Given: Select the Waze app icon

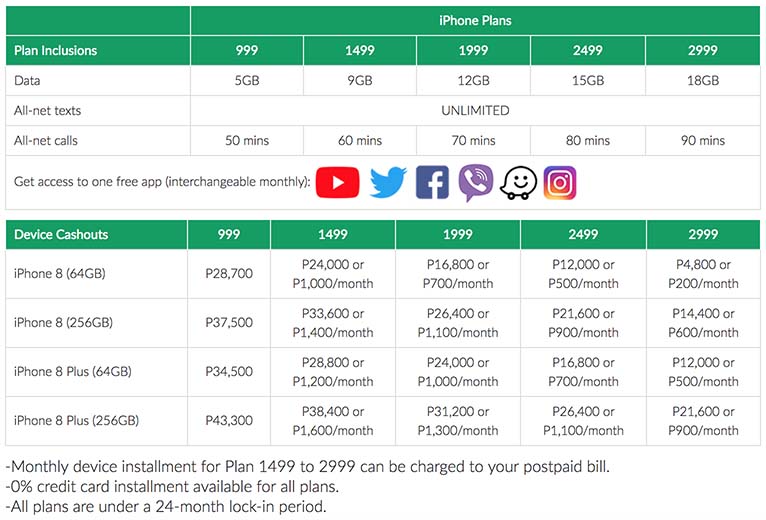Looking at the screenshot, I should pos(518,183).
